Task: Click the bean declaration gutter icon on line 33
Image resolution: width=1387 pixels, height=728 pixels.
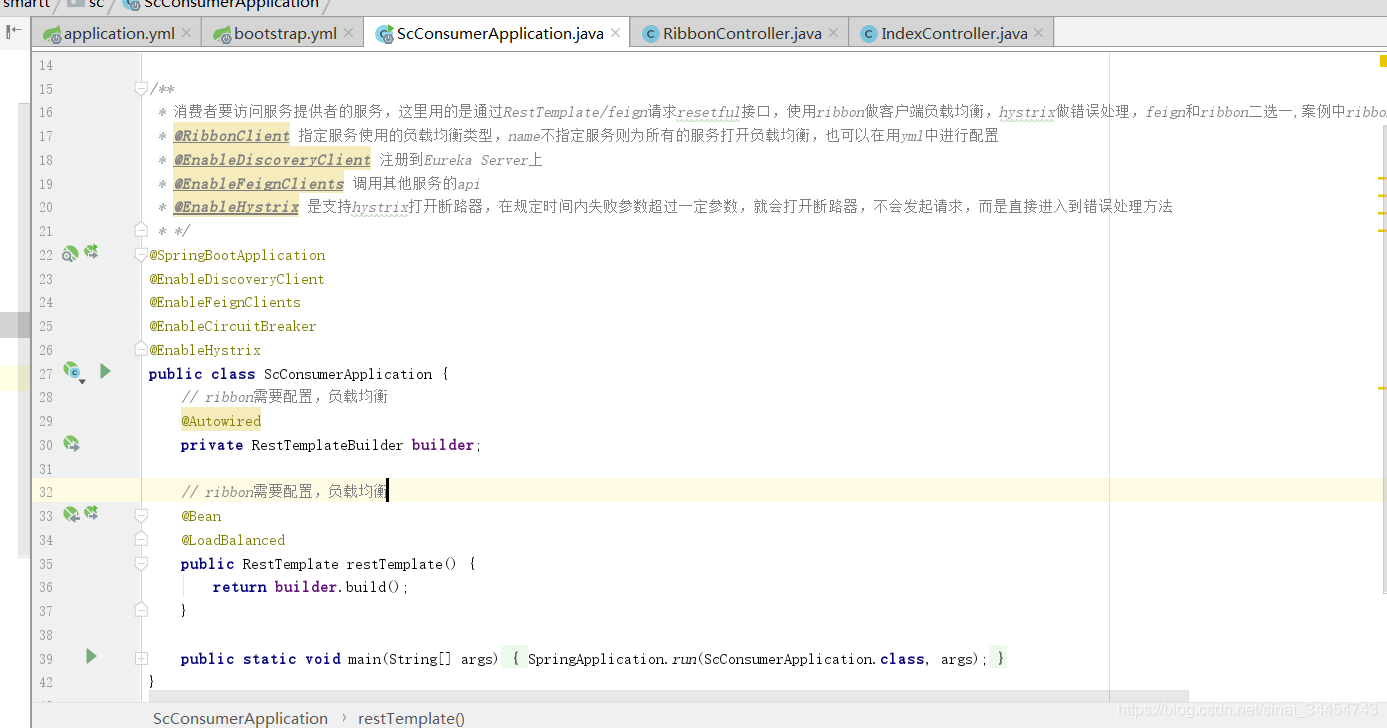Action: pos(71,514)
